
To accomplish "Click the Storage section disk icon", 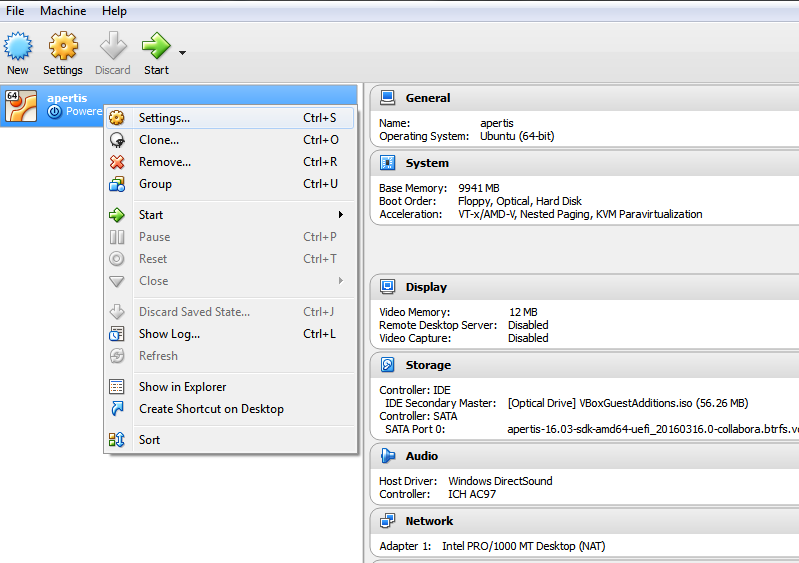I will tap(387, 365).
